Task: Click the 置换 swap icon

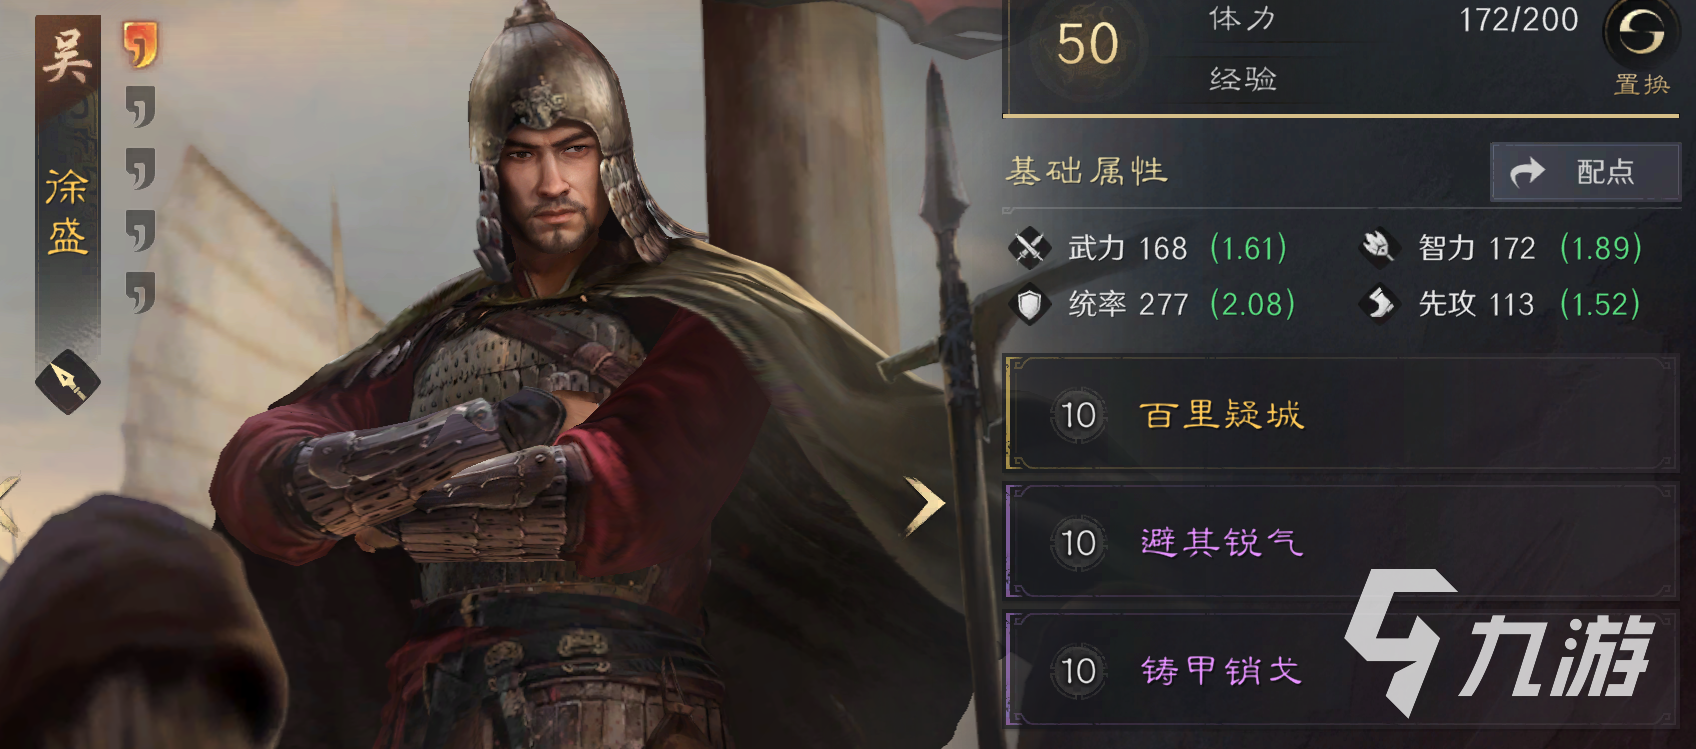Action: [1640, 33]
